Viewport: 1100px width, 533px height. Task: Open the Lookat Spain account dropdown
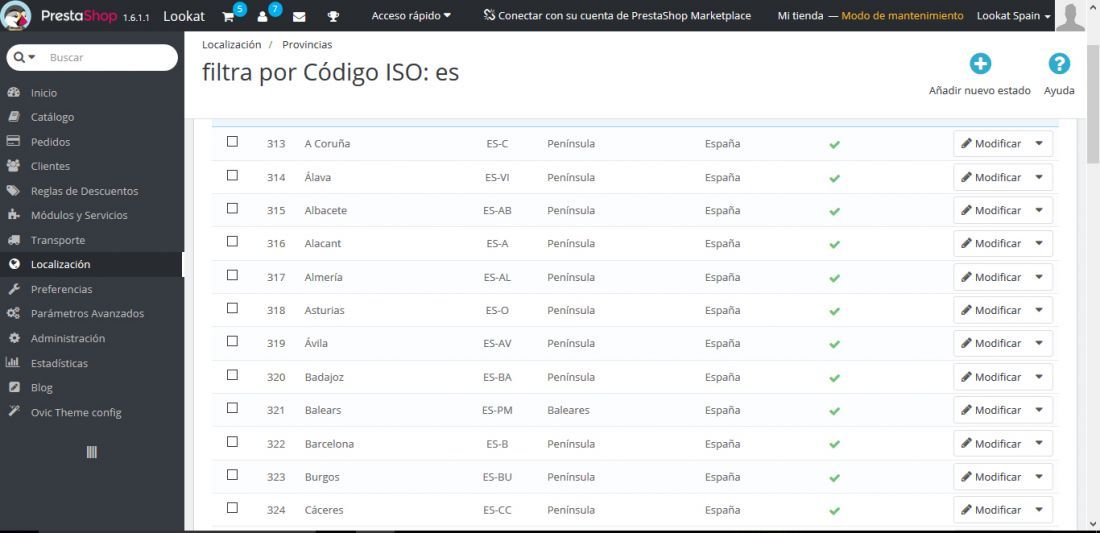point(1014,15)
